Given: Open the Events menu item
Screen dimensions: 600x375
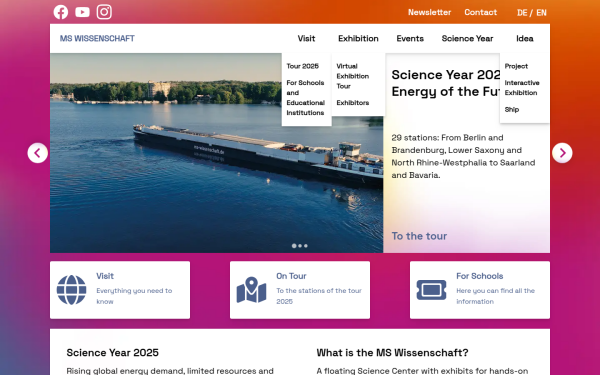Looking at the screenshot, I should [410, 39].
